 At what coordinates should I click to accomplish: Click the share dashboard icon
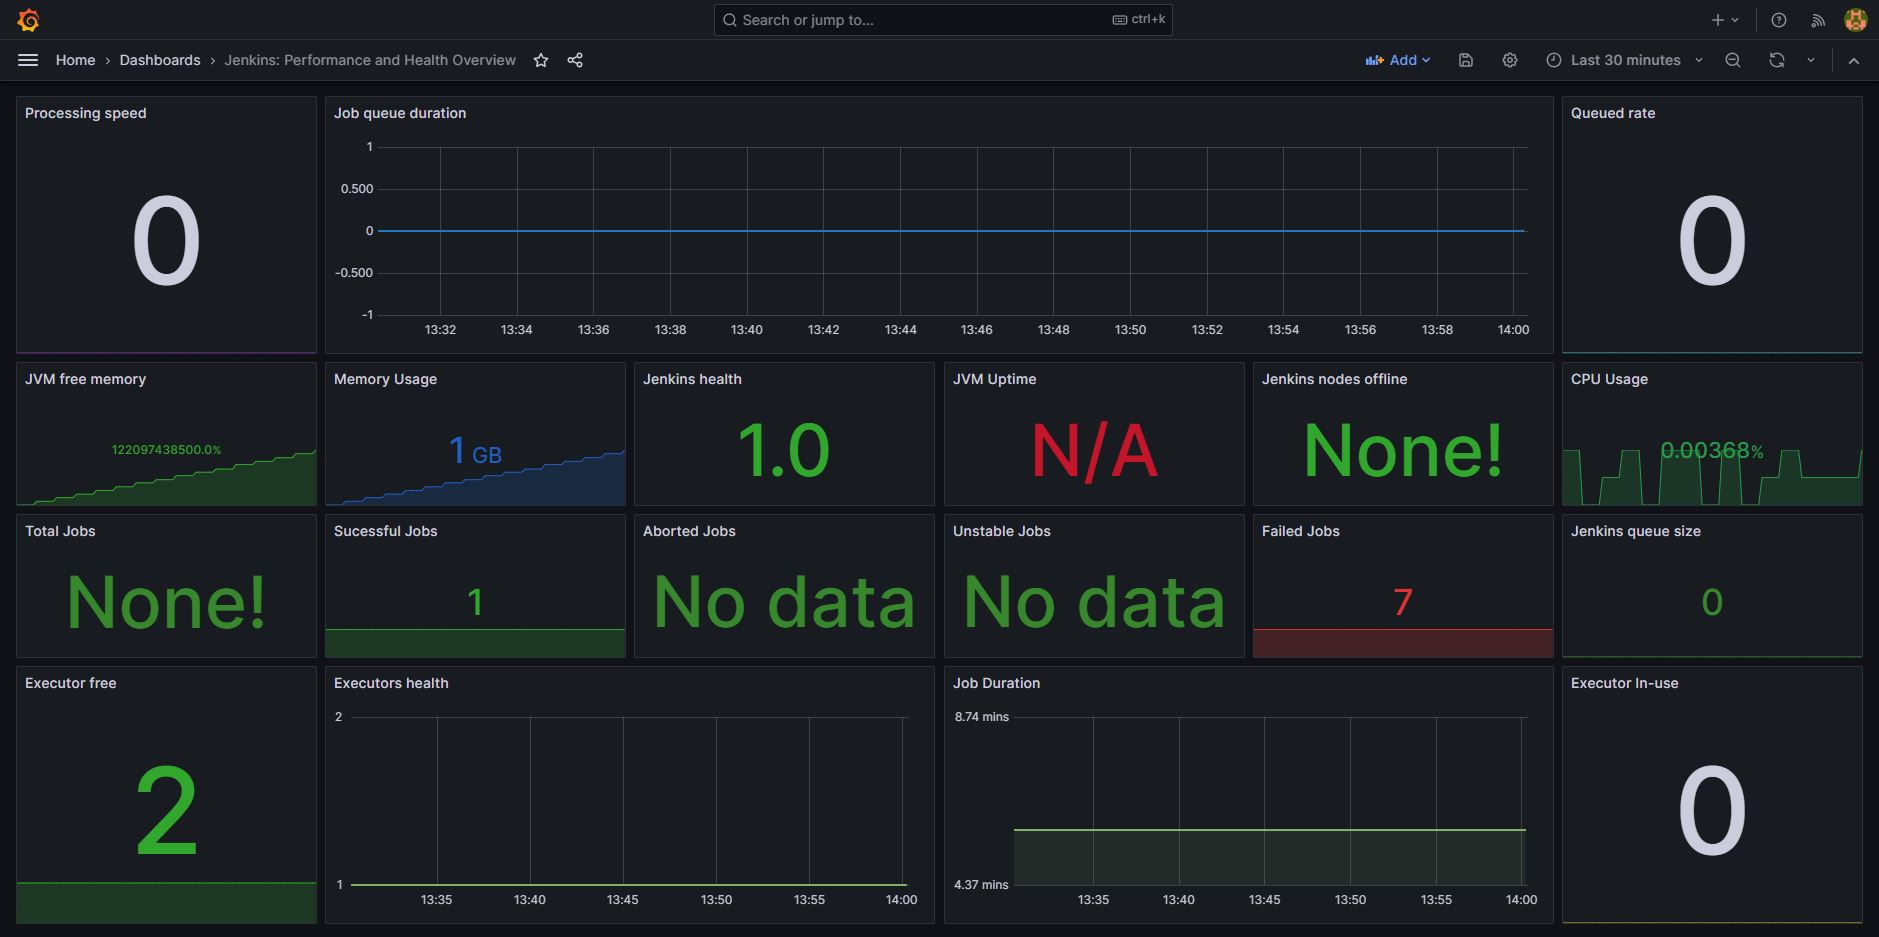(x=575, y=60)
